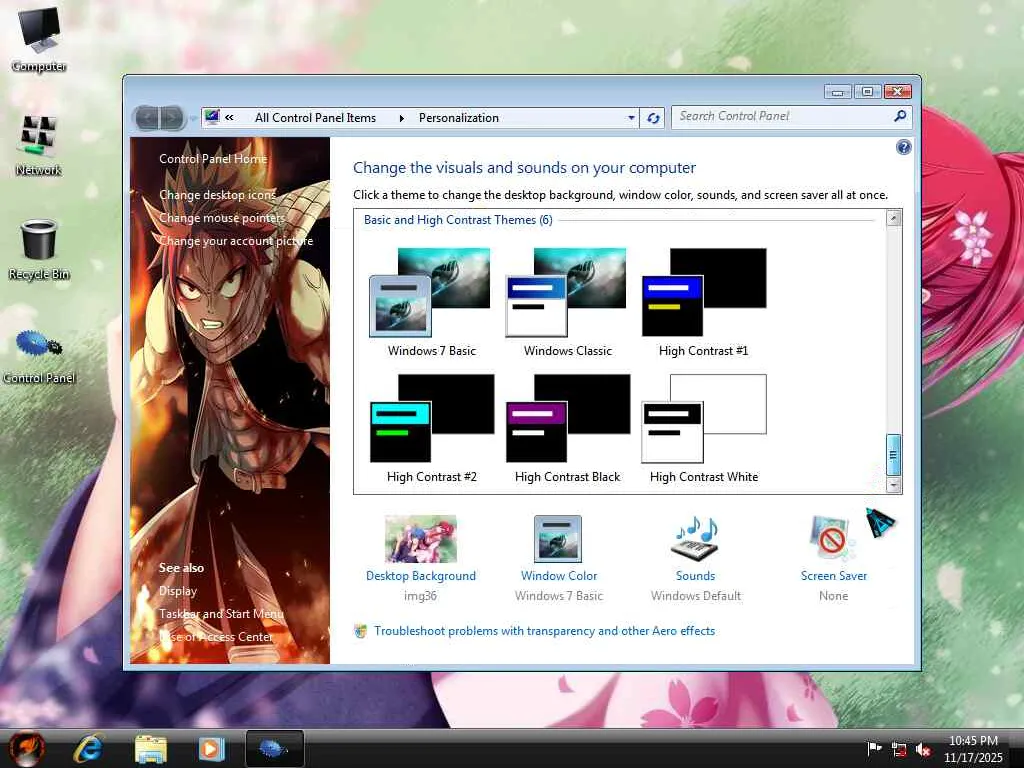Open the Computer desktop icon
This screenshot has width=1024, height=768.
pyautogui.click(x=39, y=39)
